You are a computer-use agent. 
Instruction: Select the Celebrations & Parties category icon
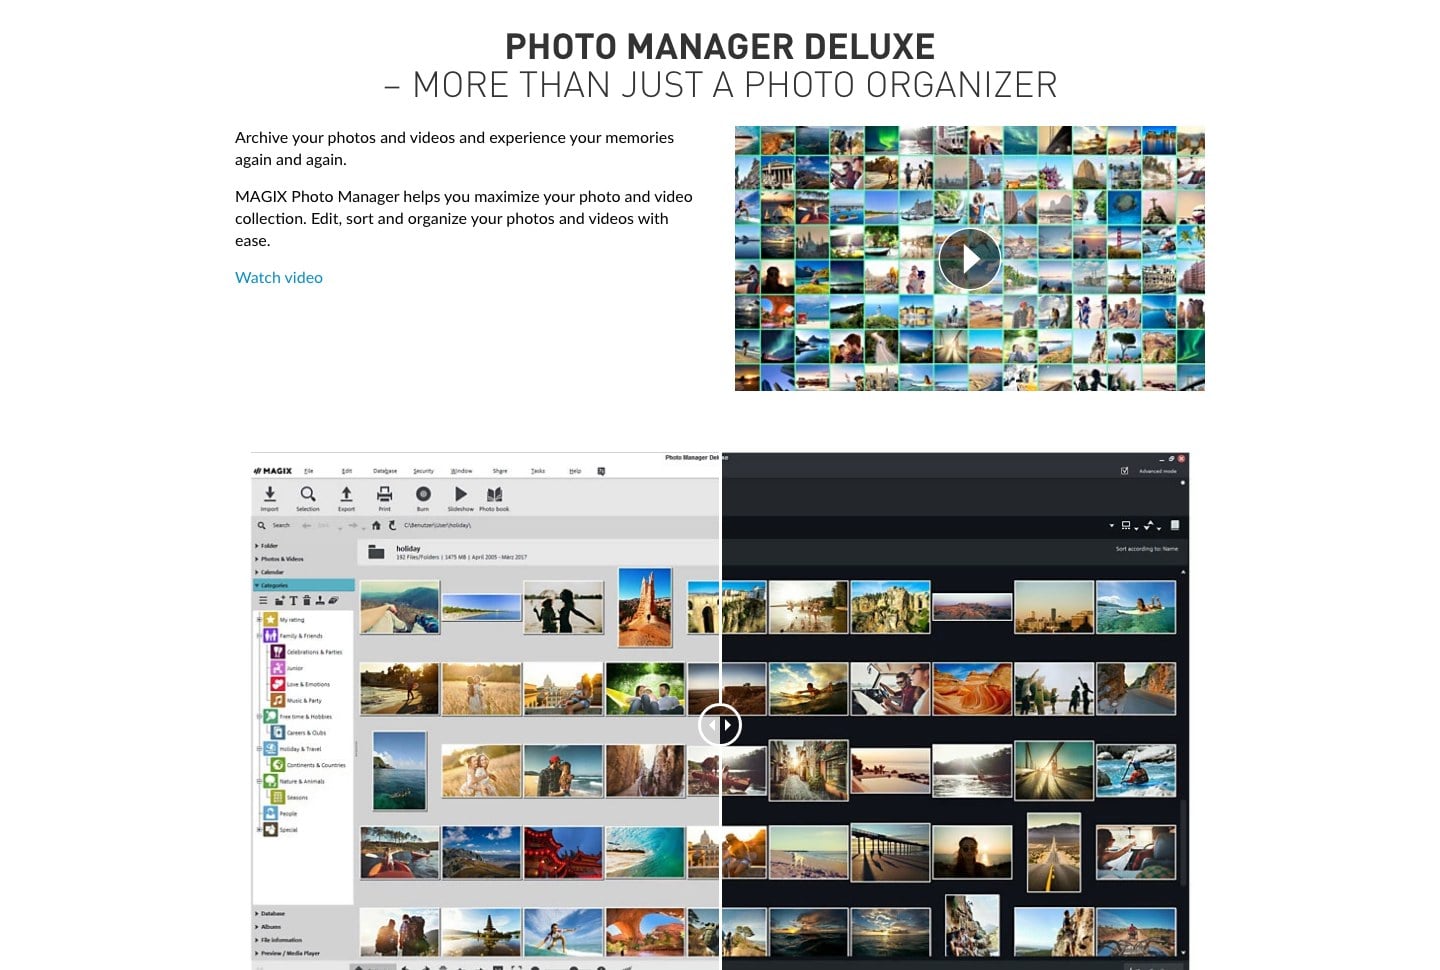[278, 652]
